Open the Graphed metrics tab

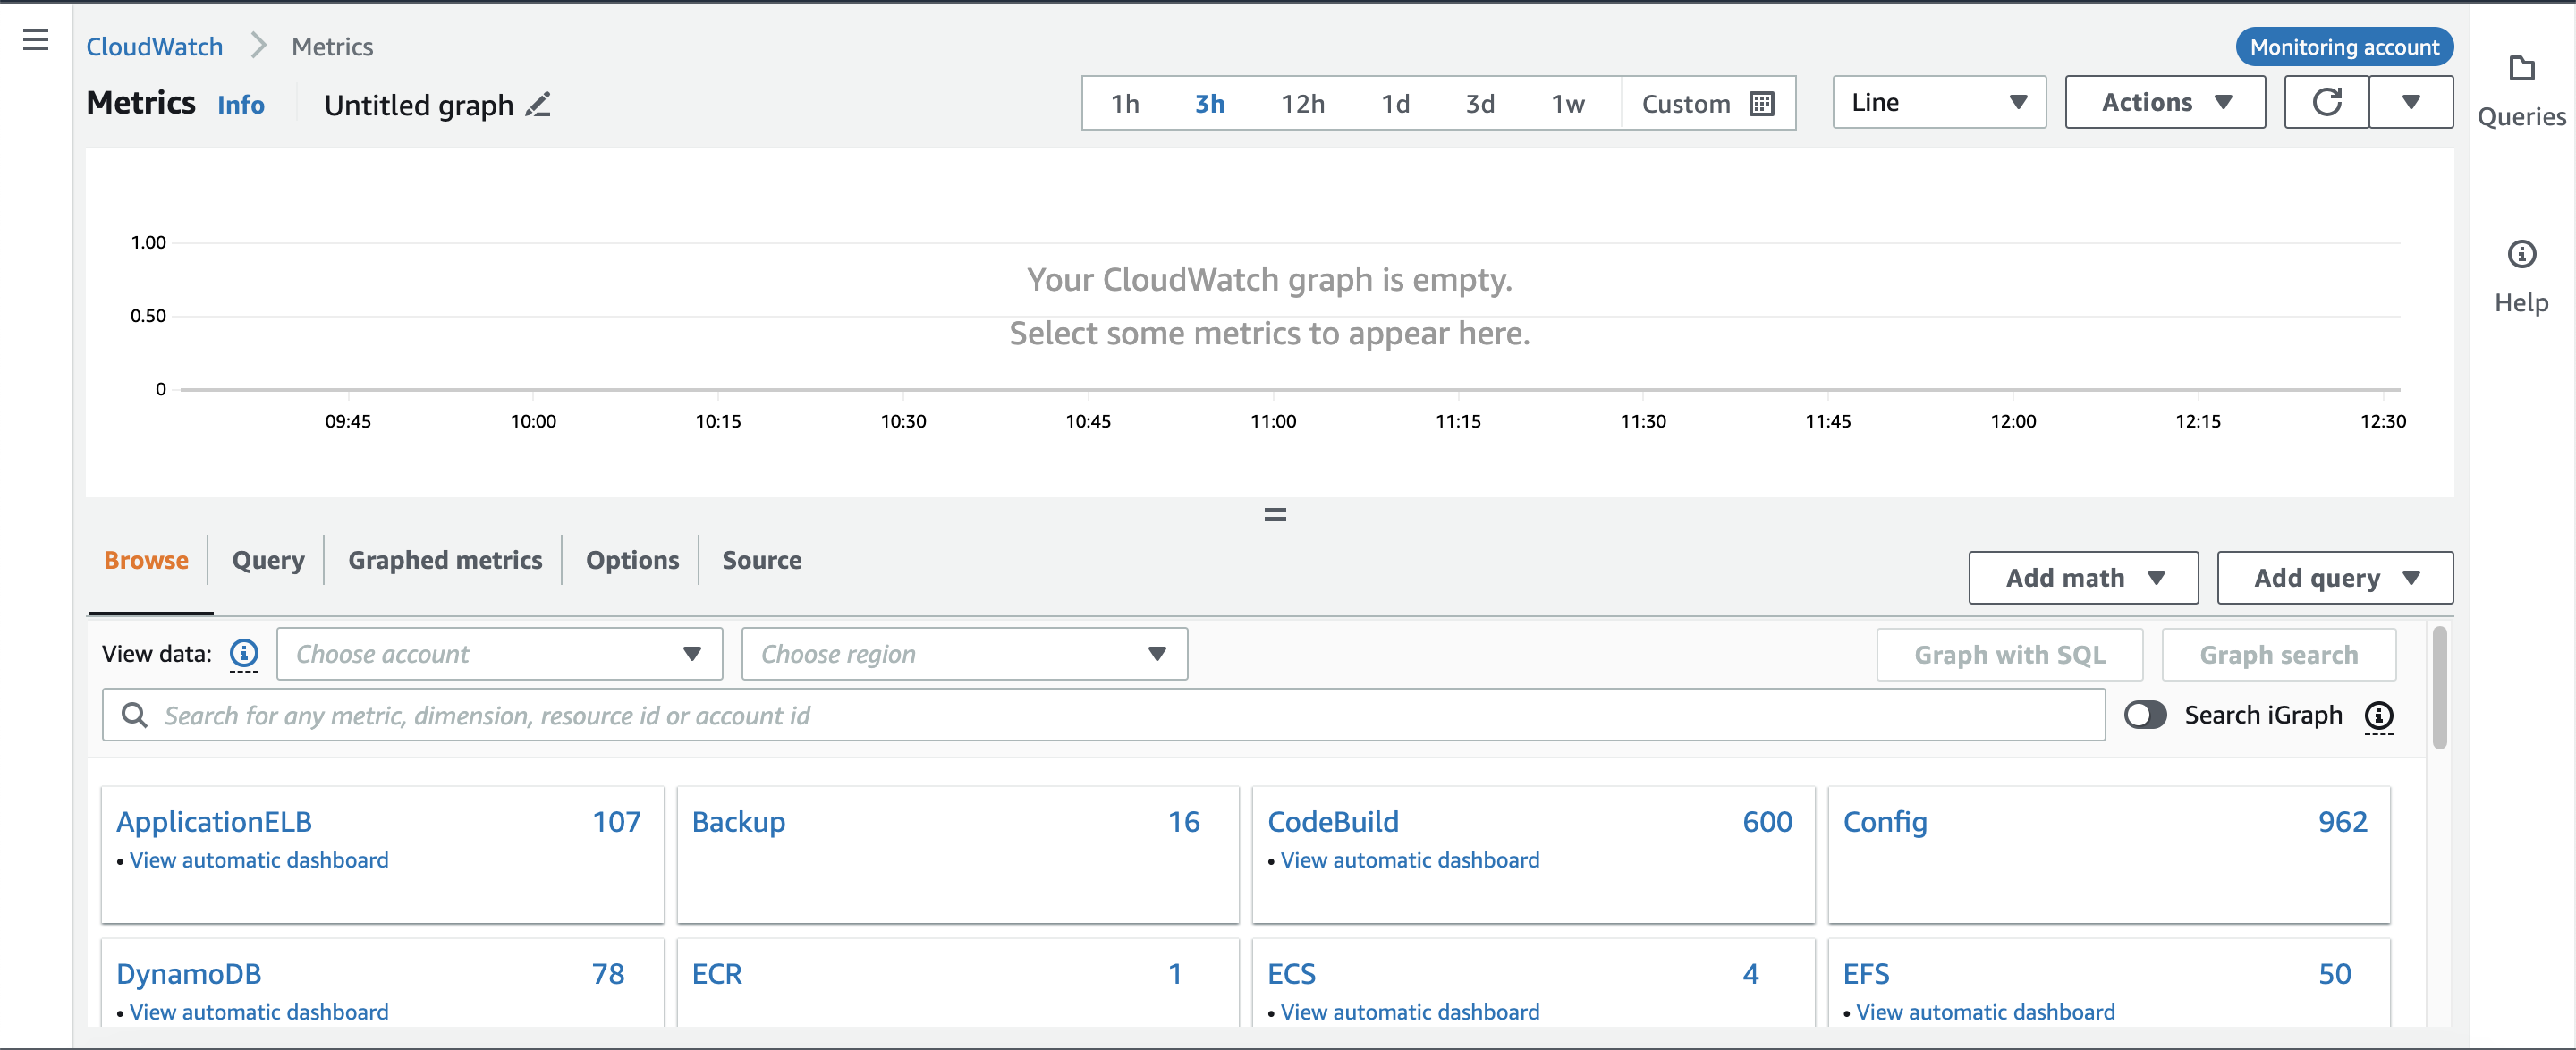coord(445,561)
